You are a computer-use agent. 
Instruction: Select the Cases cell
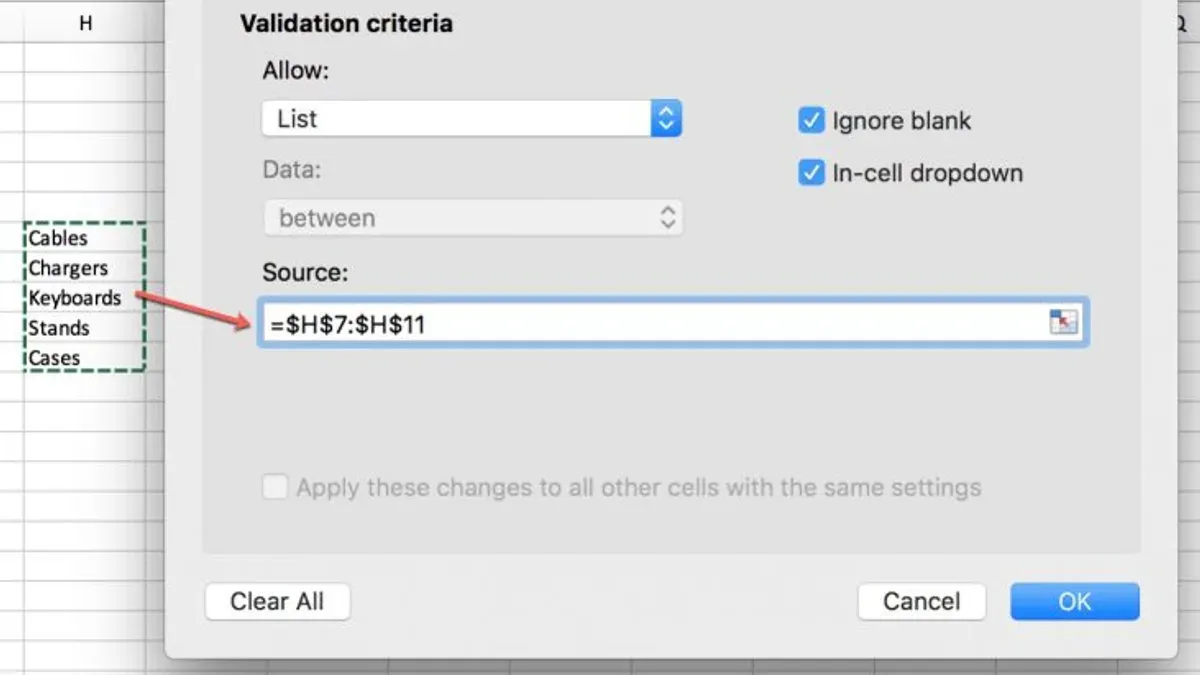point(85,358)
